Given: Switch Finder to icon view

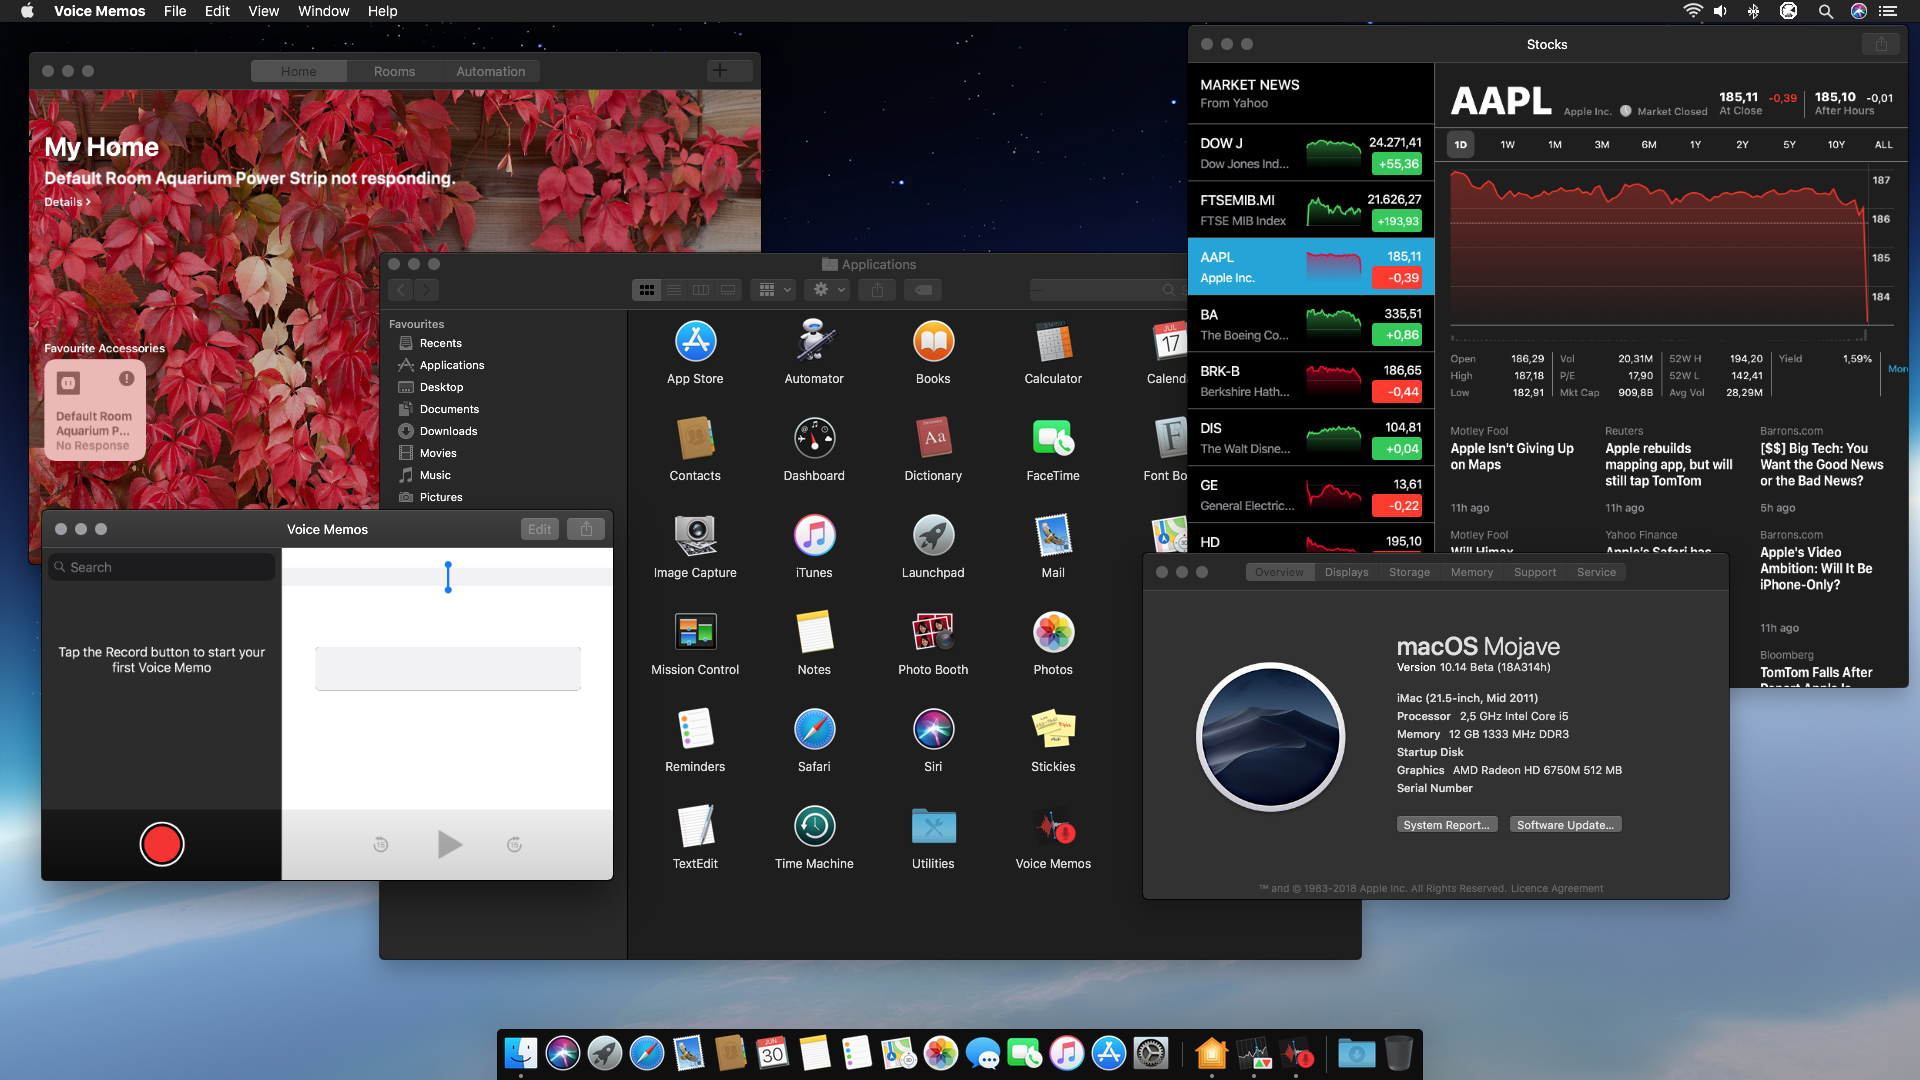Looking at the screenshot, I should point(647,290).
